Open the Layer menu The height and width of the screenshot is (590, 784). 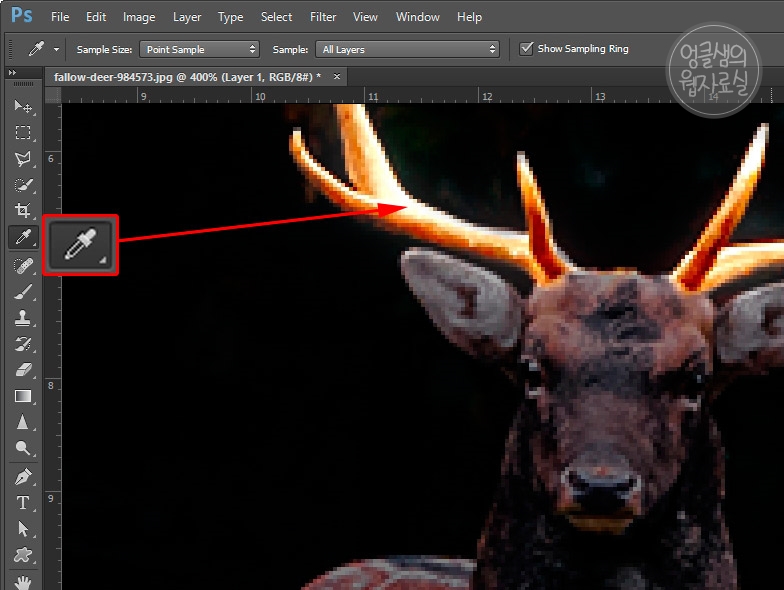(187, 17)
